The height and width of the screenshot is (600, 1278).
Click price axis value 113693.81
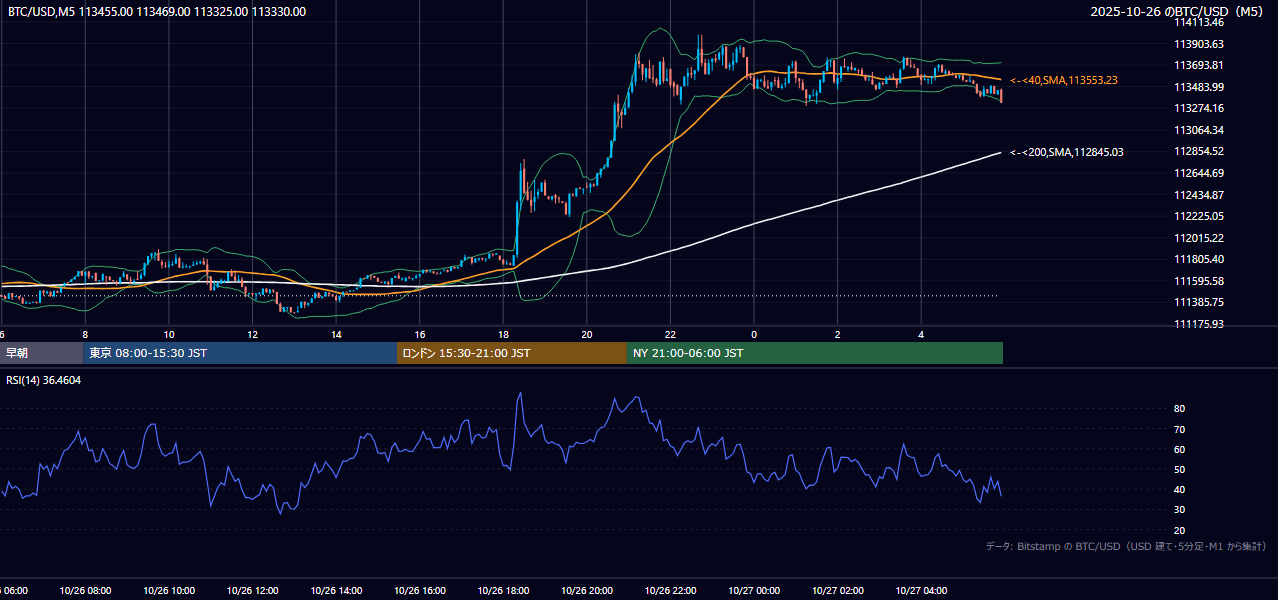click(x=1198, y=65)
